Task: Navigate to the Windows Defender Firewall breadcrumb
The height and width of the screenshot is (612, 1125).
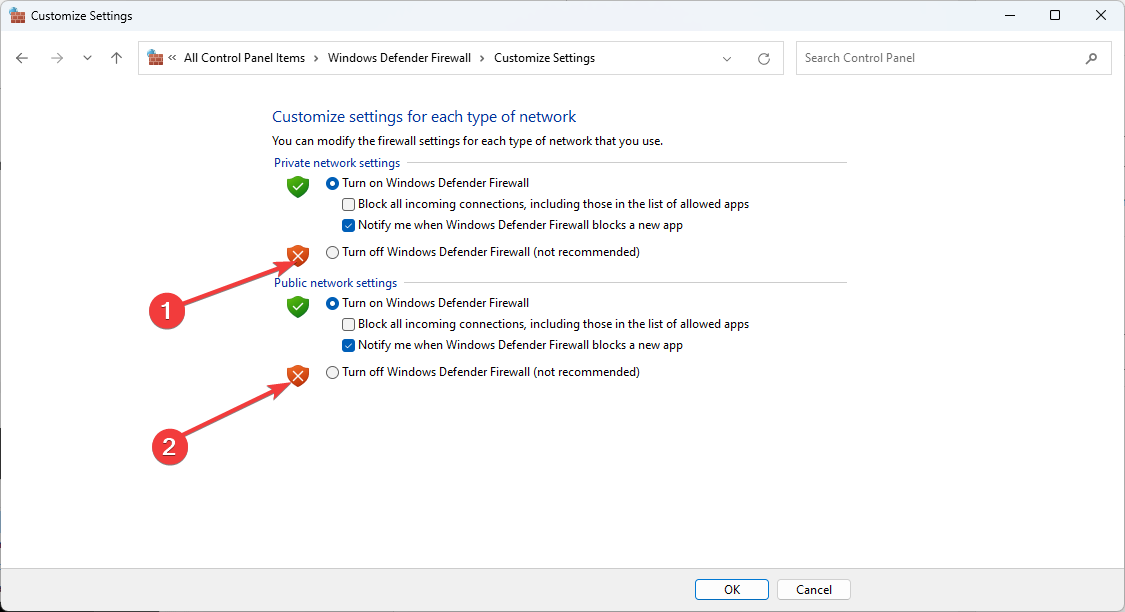Action: [399, 58]
